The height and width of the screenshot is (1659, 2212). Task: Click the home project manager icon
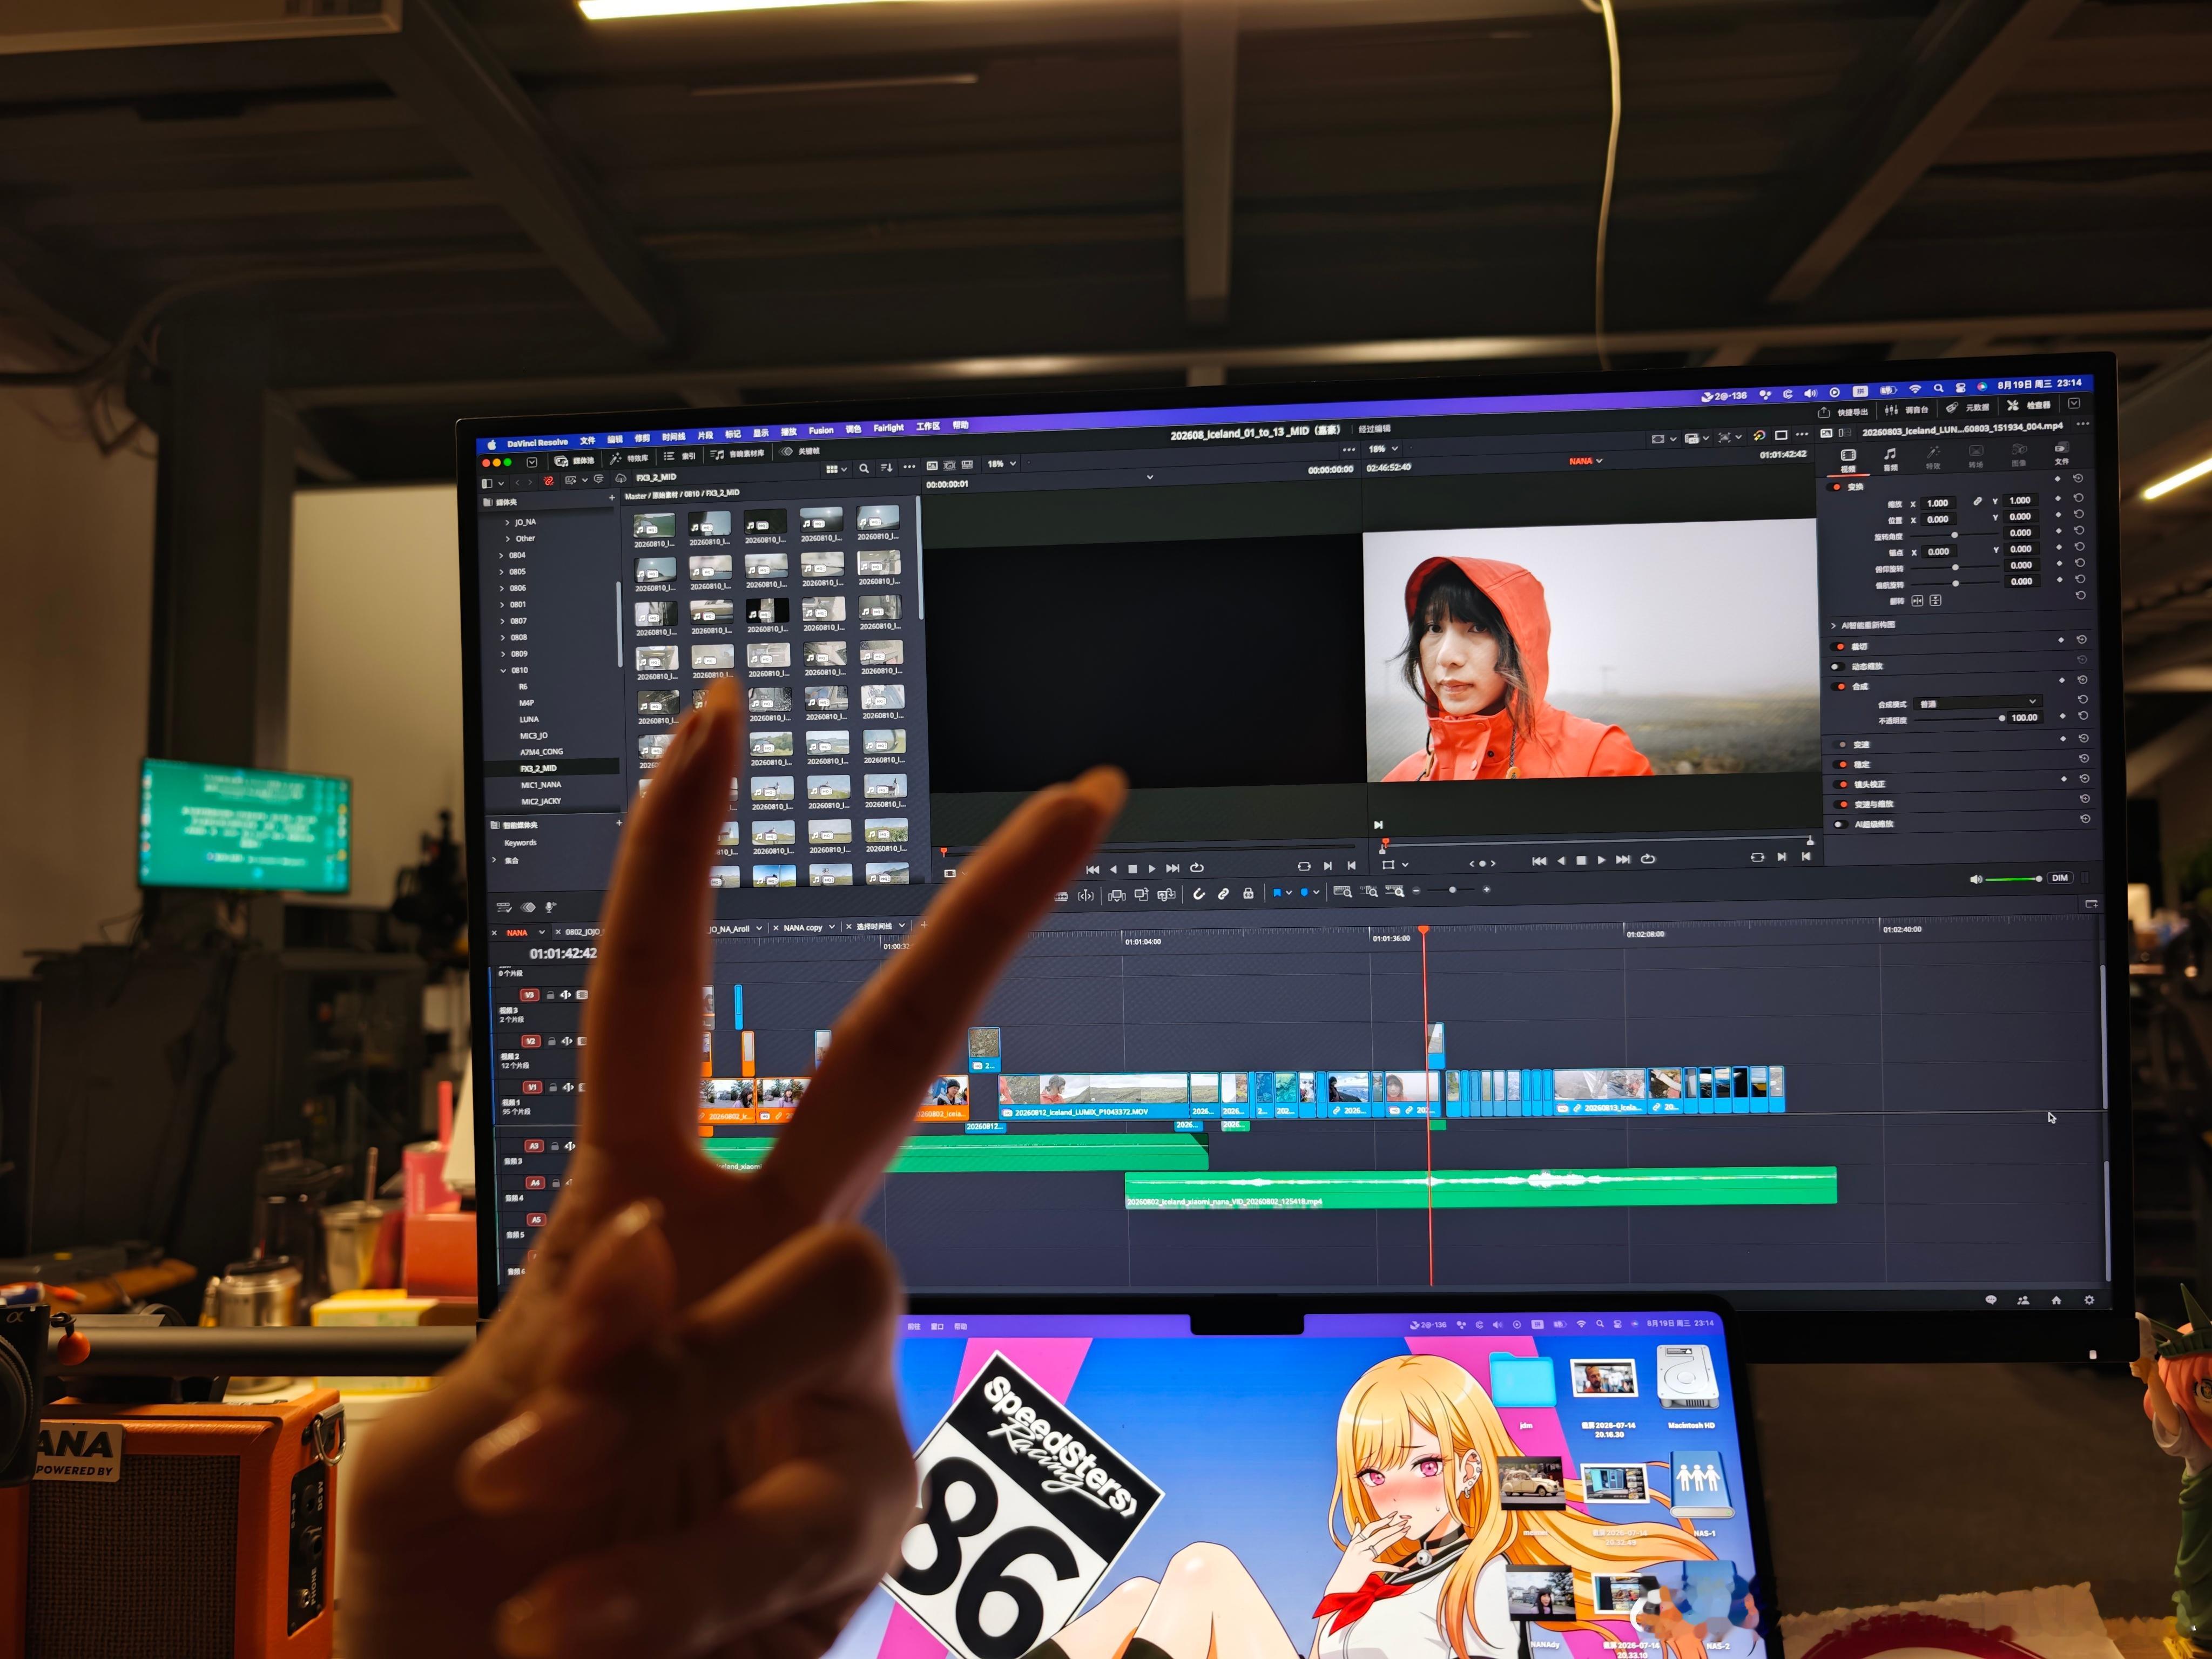pos(2056,1300)
